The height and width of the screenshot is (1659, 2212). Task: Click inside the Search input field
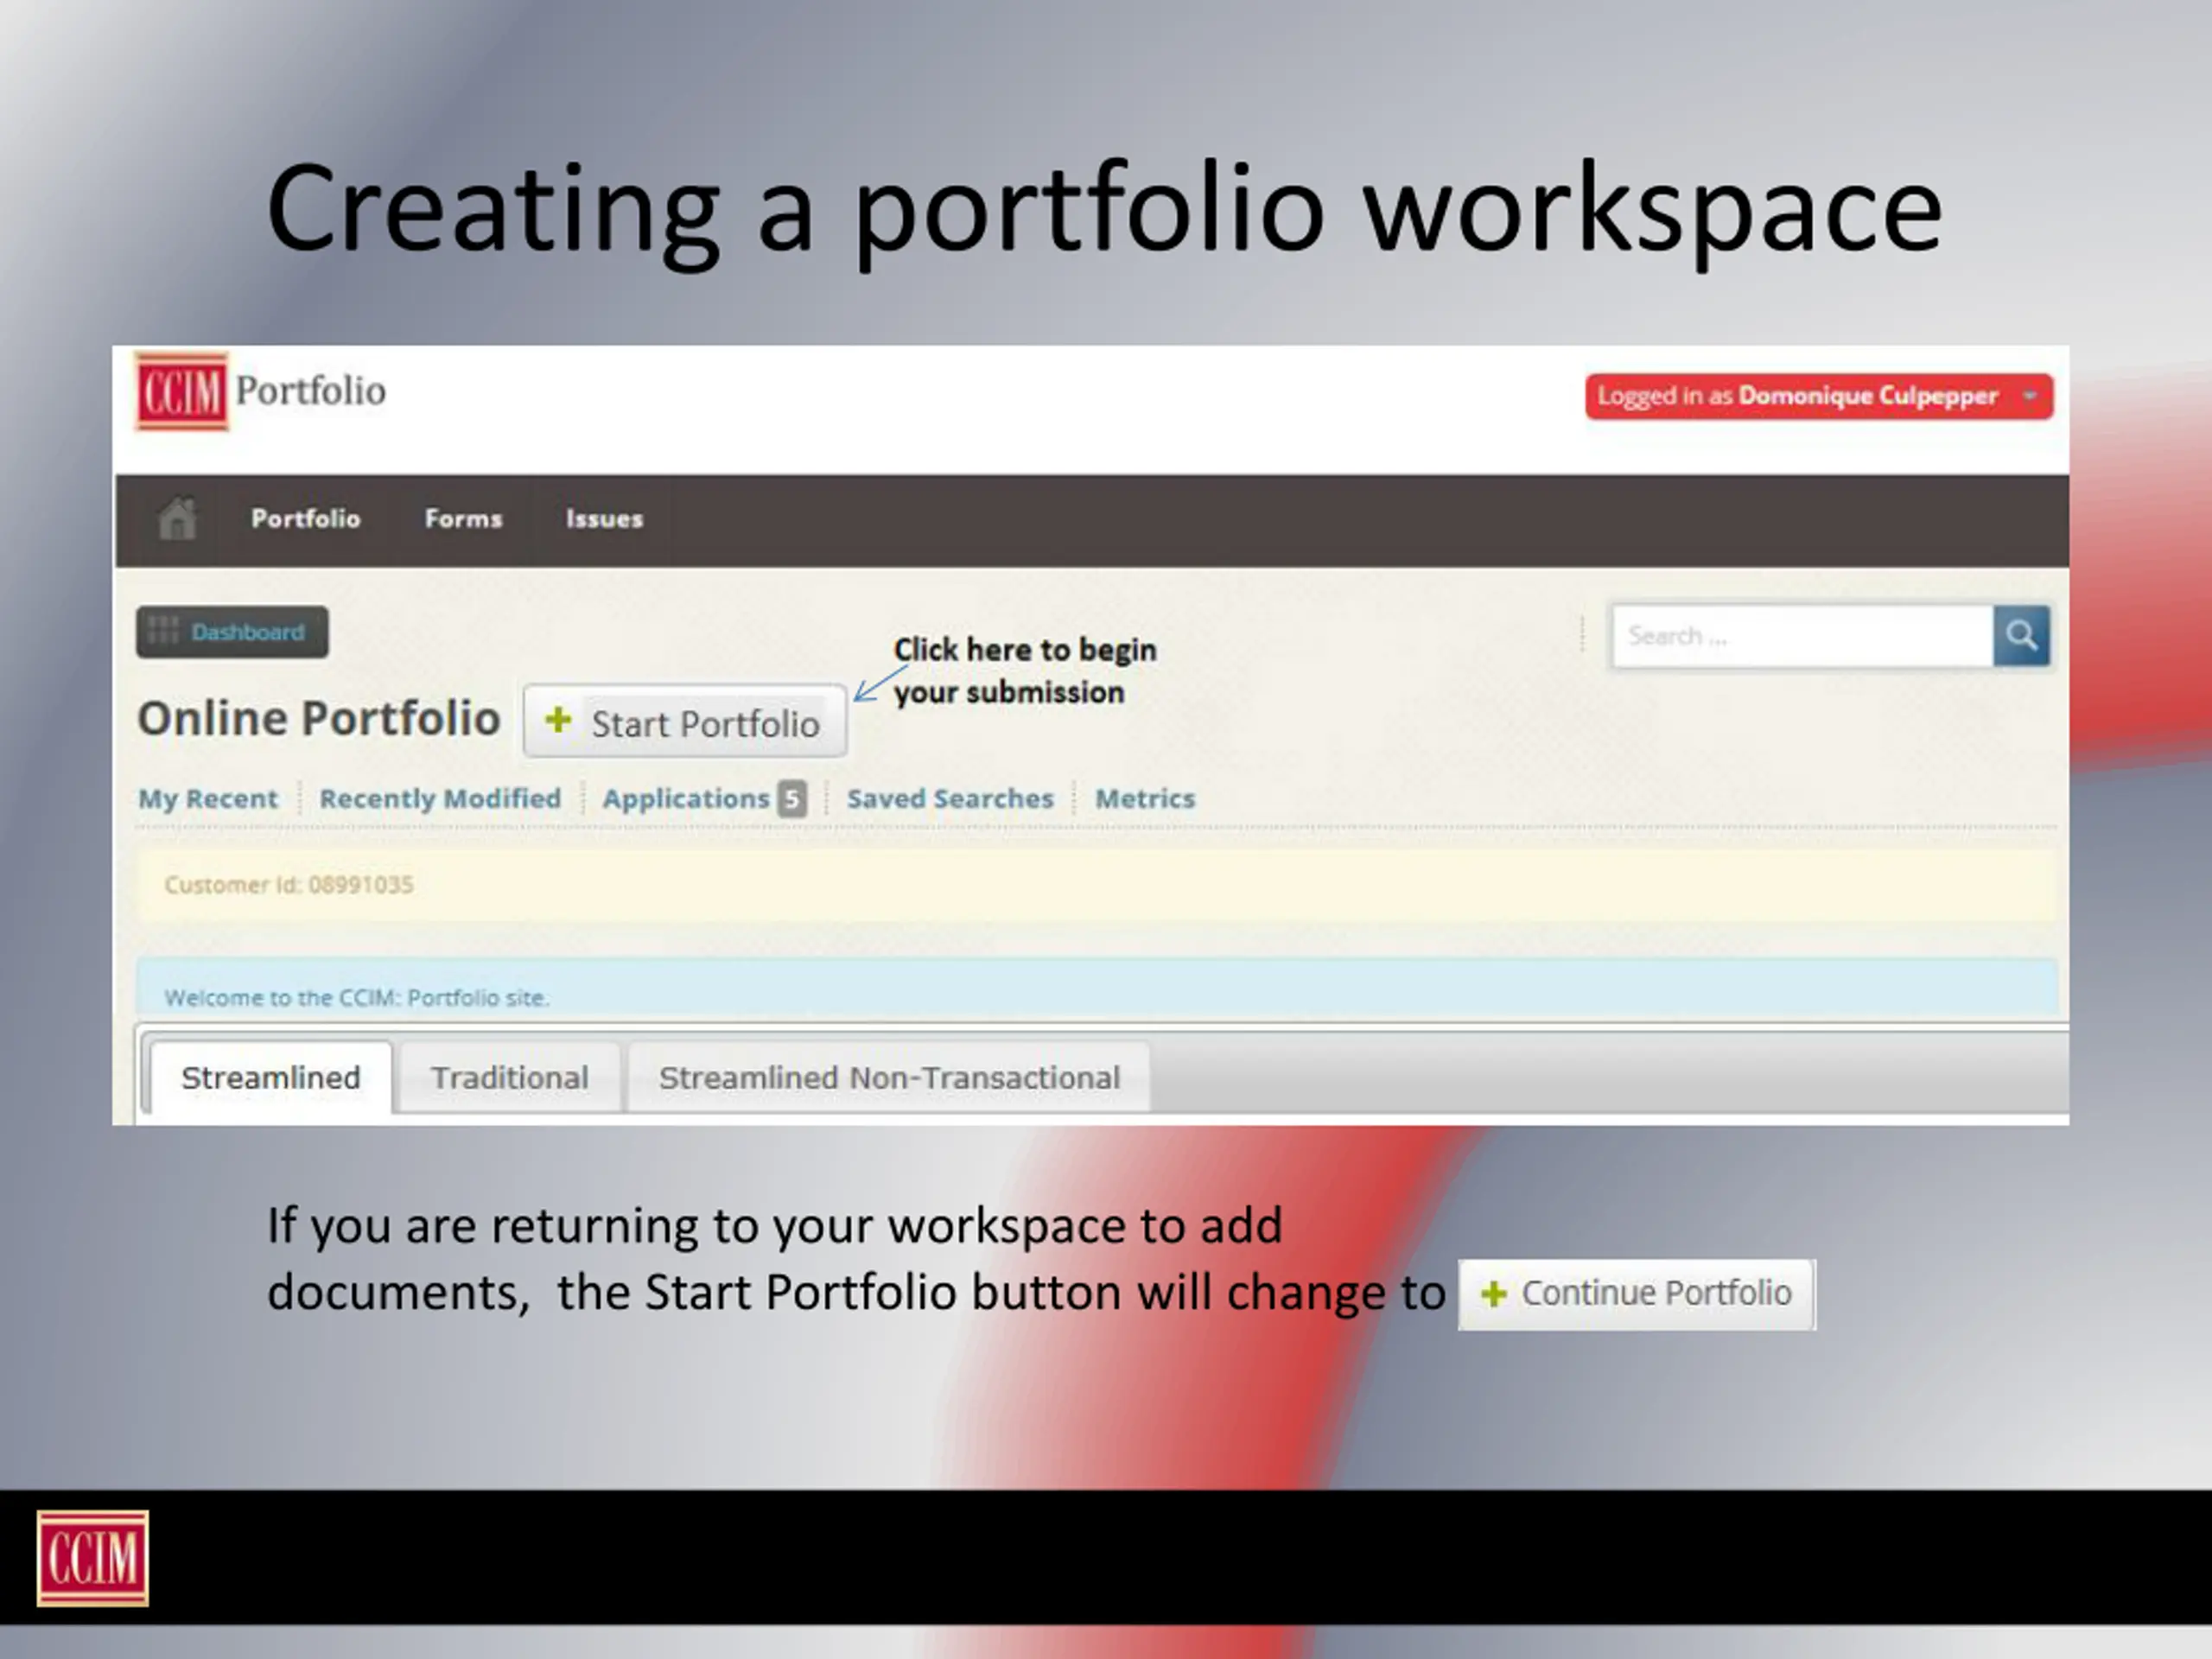click(x=1802, y=636)
